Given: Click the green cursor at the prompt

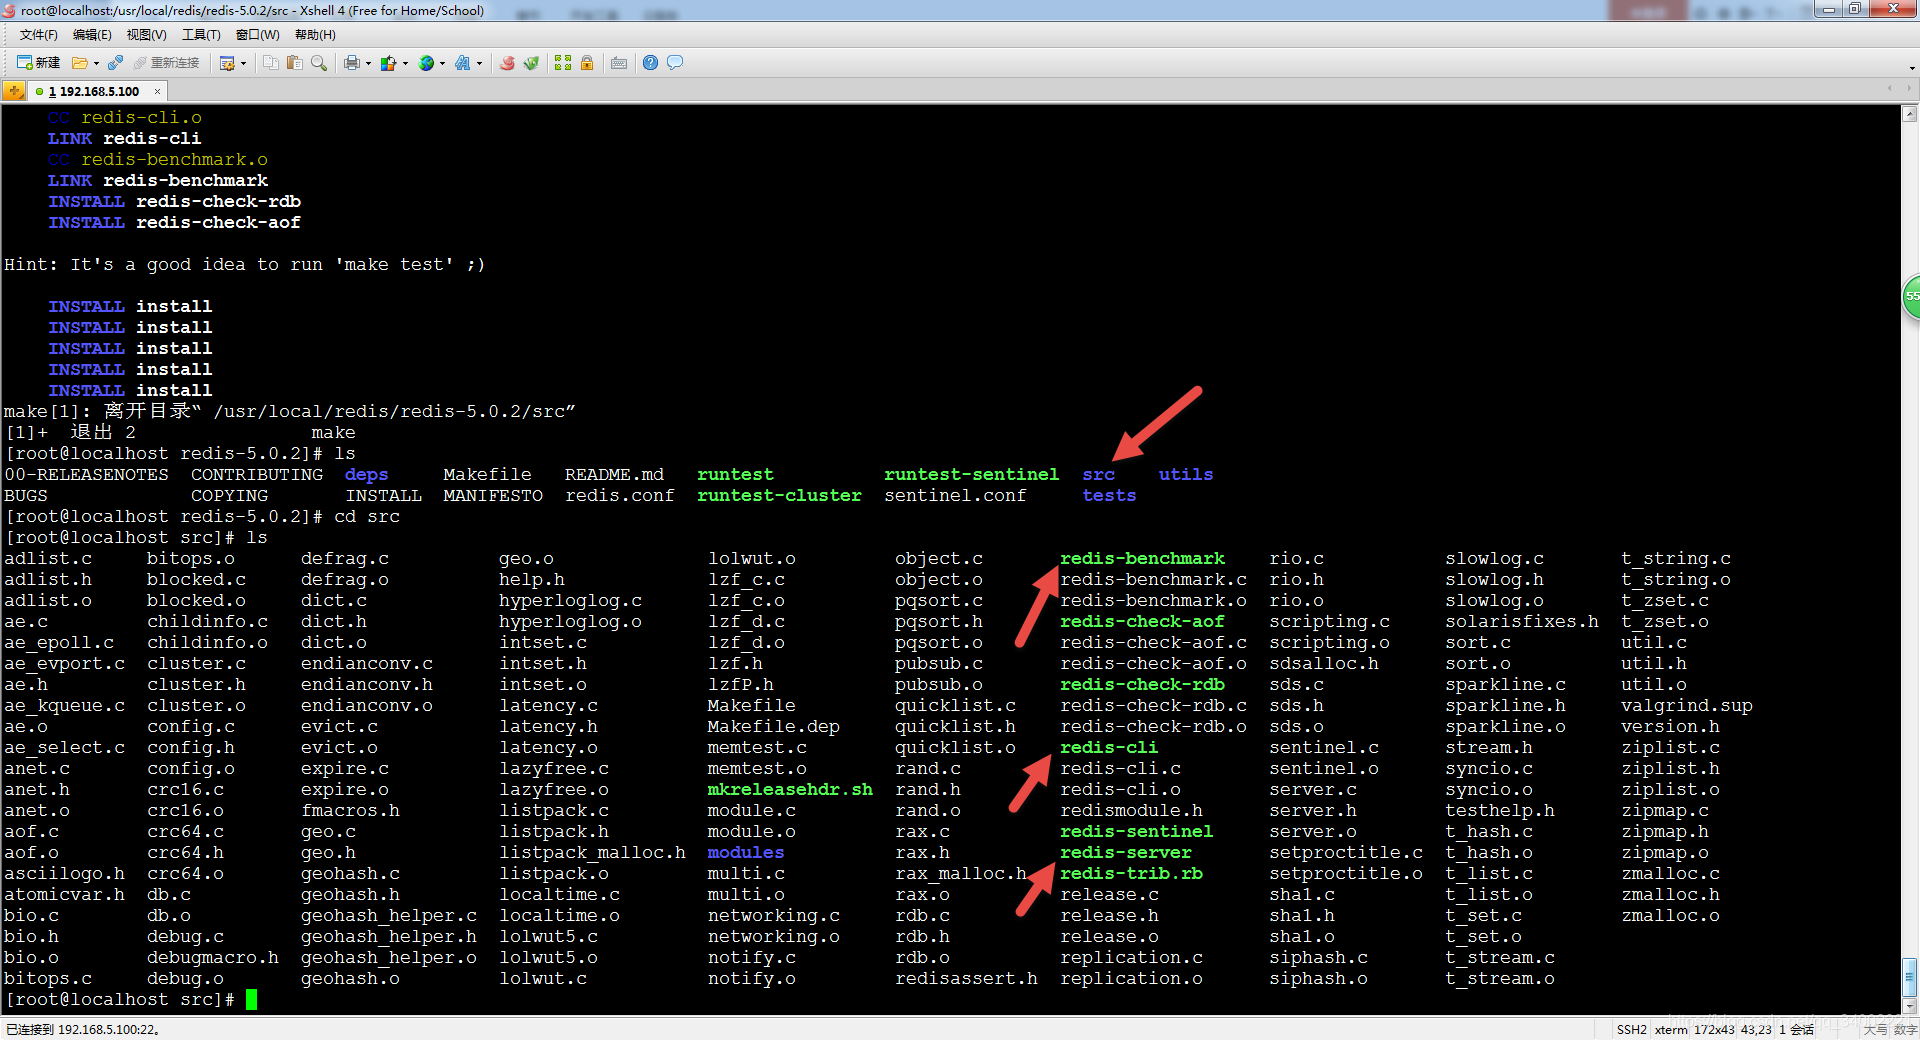Looking at the screenshot, I should [251, 1000].
